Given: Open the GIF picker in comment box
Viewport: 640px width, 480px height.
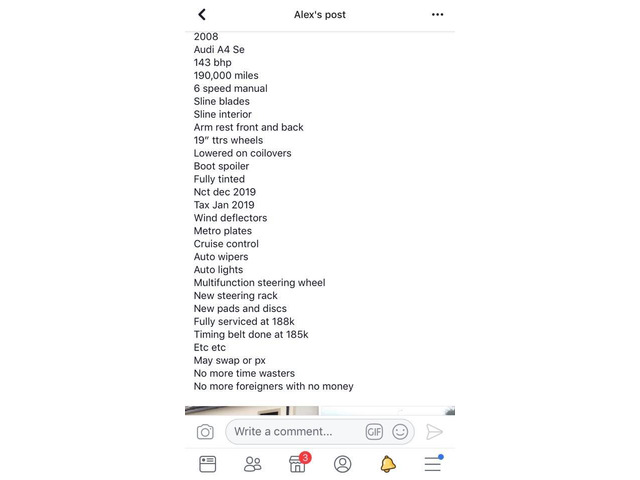Looking at the screenshot, I should 374,432.
